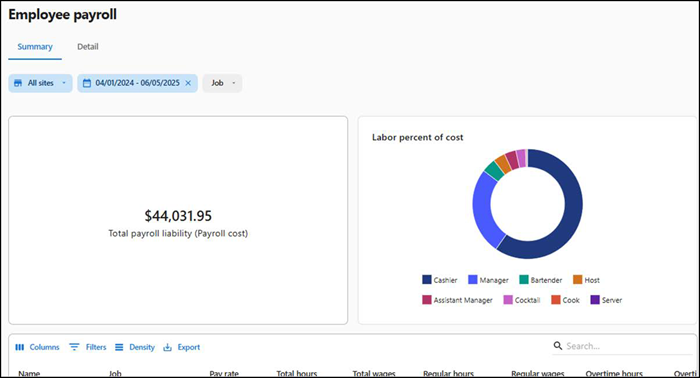Change table Density setting
The image size is (700, 378).
tap(134, 347)
